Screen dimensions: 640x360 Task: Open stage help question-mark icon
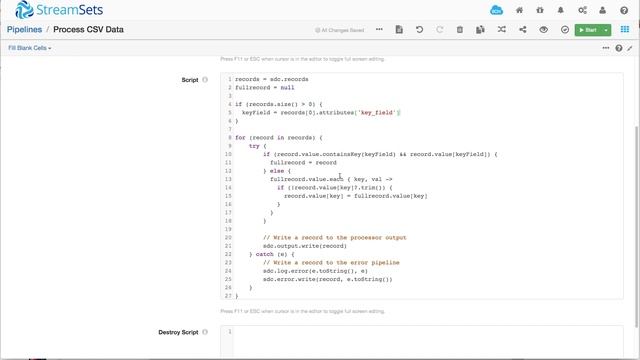[x=619, y=48]
